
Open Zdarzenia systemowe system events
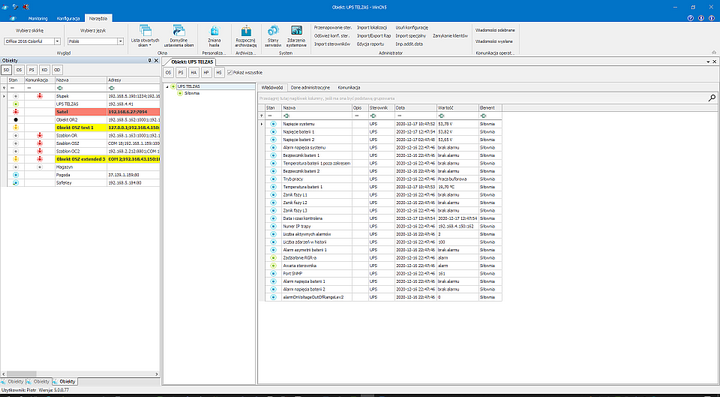[x=296, y=37]
